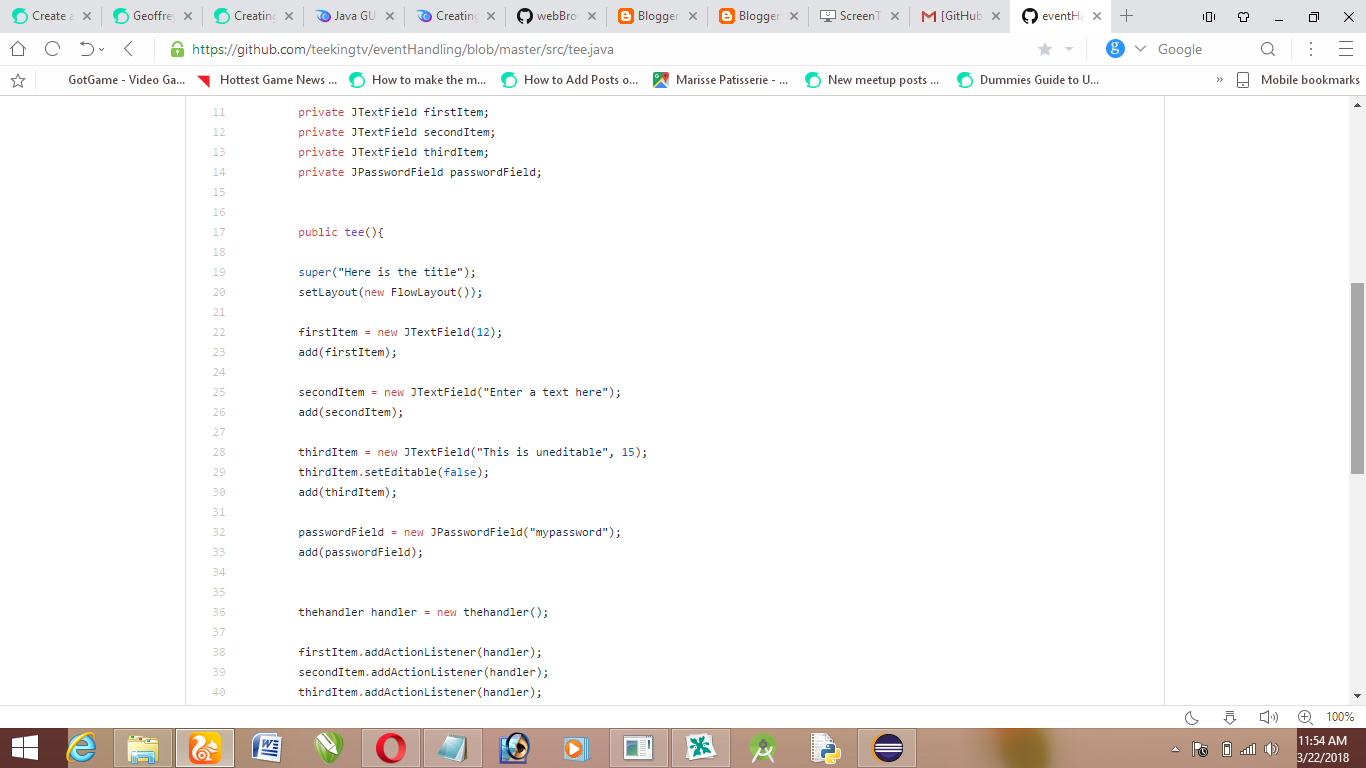The width and height of the screenshot is (1366, 768).
Task: Open the system volume control in tray
Action: (1271, 749)
